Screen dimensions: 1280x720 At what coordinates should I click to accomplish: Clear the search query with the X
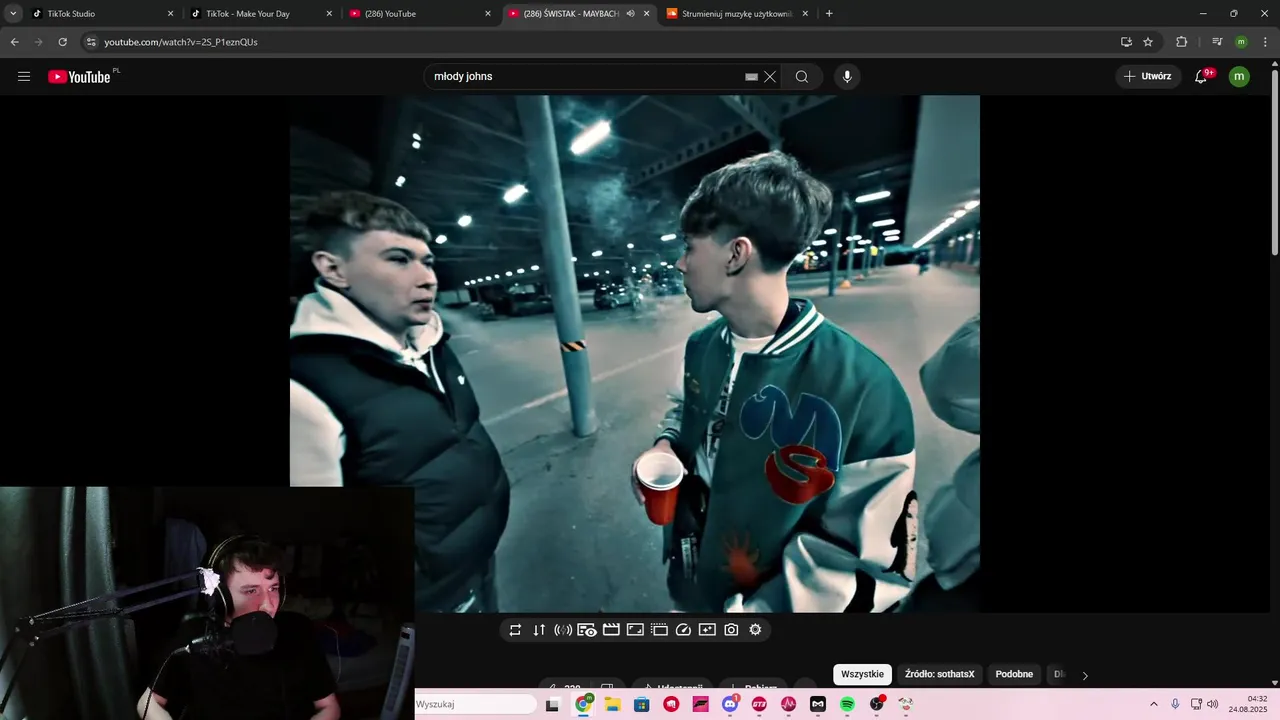point(770,76)
